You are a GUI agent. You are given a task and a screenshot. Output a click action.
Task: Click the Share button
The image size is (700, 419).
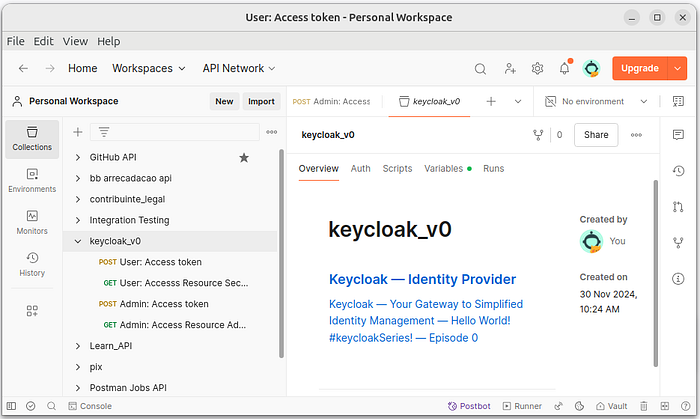(x=596, y=135)
